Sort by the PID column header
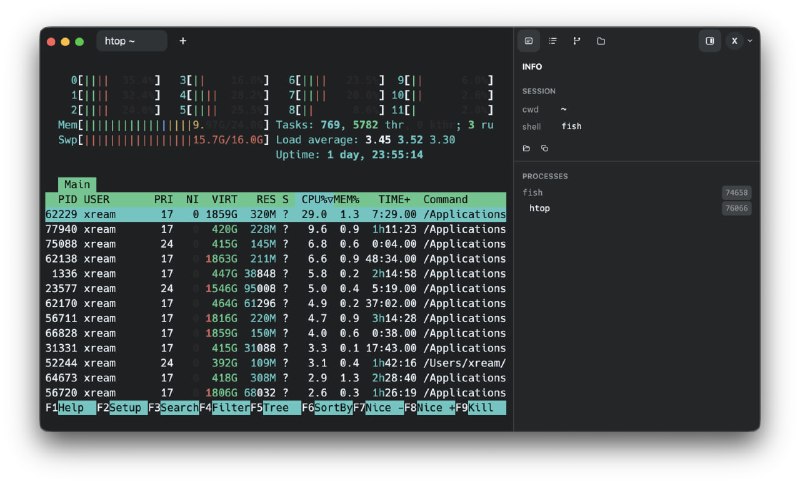Screen dimensions: 800x484 tap(67, 199)
